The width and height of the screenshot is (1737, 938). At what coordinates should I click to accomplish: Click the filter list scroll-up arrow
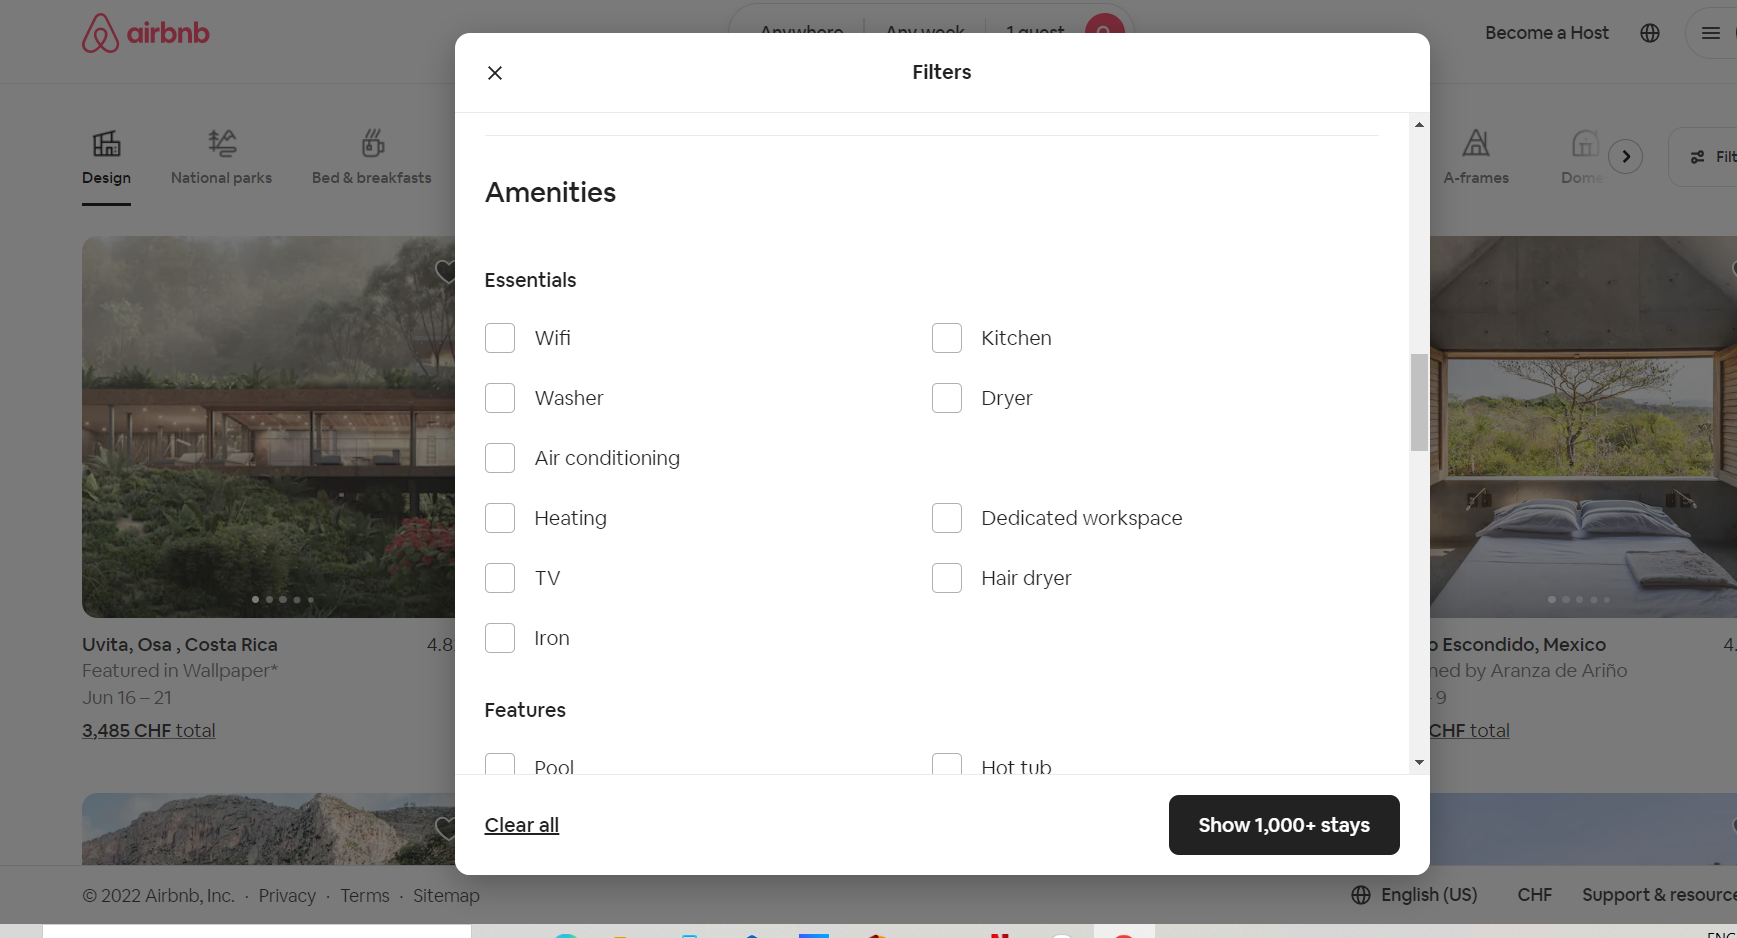point(1419,125)
